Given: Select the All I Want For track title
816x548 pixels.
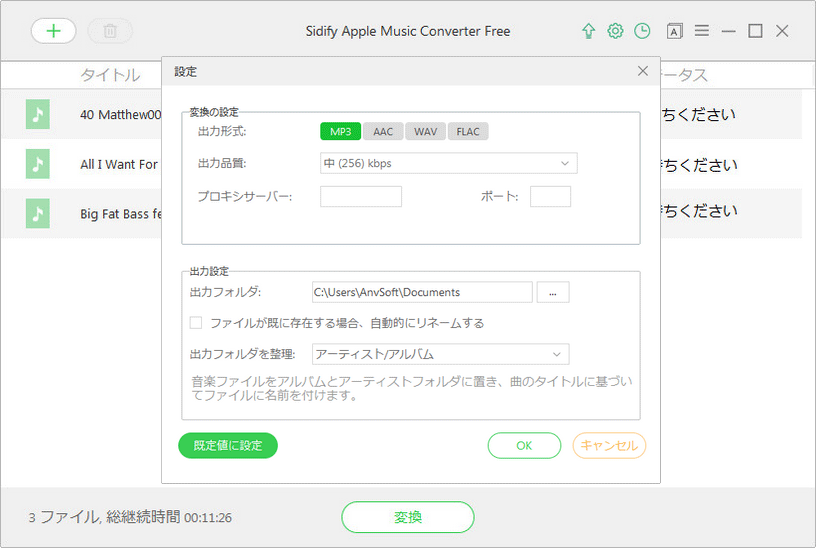Looking at the screenshot, I should click(x=119, y=164).
